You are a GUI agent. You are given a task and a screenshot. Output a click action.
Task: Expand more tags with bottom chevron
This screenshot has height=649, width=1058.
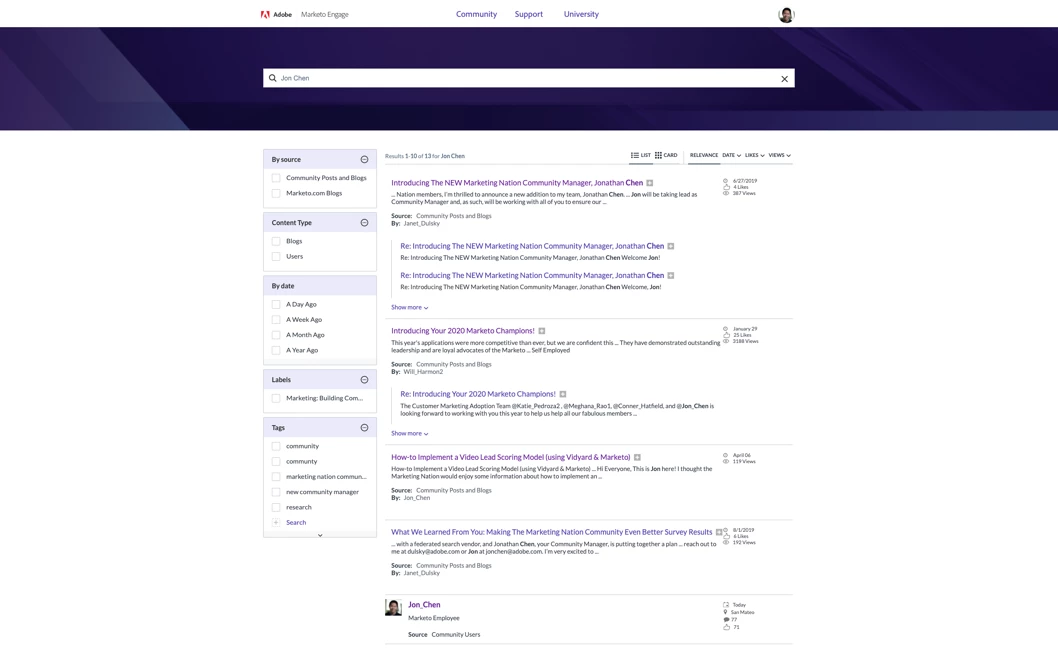(320, 535)
